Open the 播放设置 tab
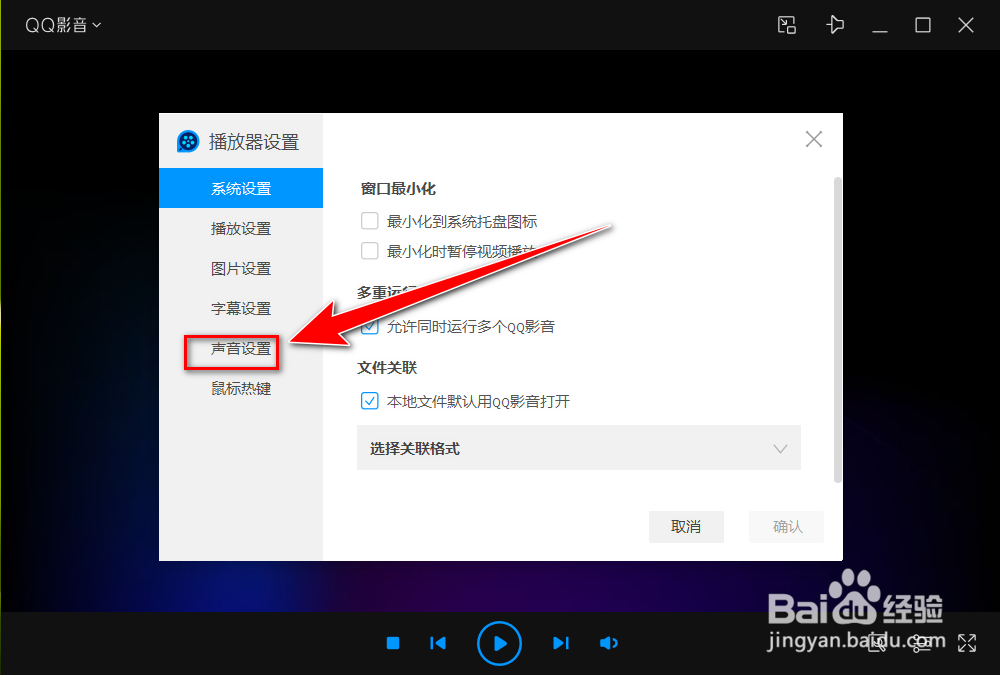This screenshot has width=1000, height=675. click(x=241, y=228)
